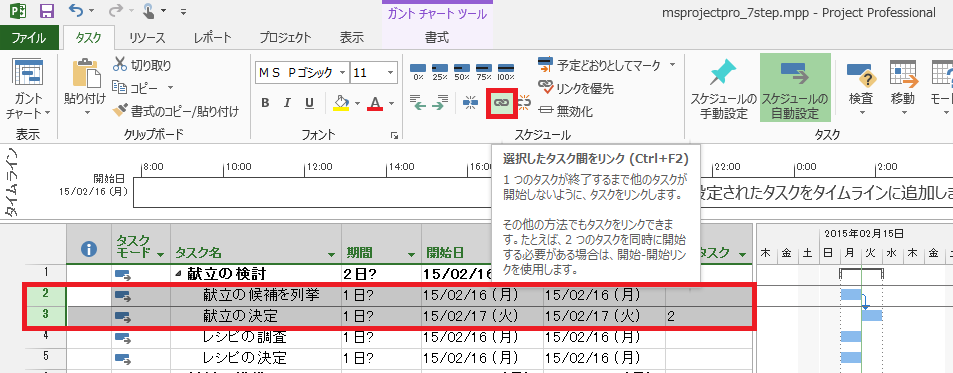Select row header 2
Viewport: 953px width, 373px height.
click(x=45, y=295)
